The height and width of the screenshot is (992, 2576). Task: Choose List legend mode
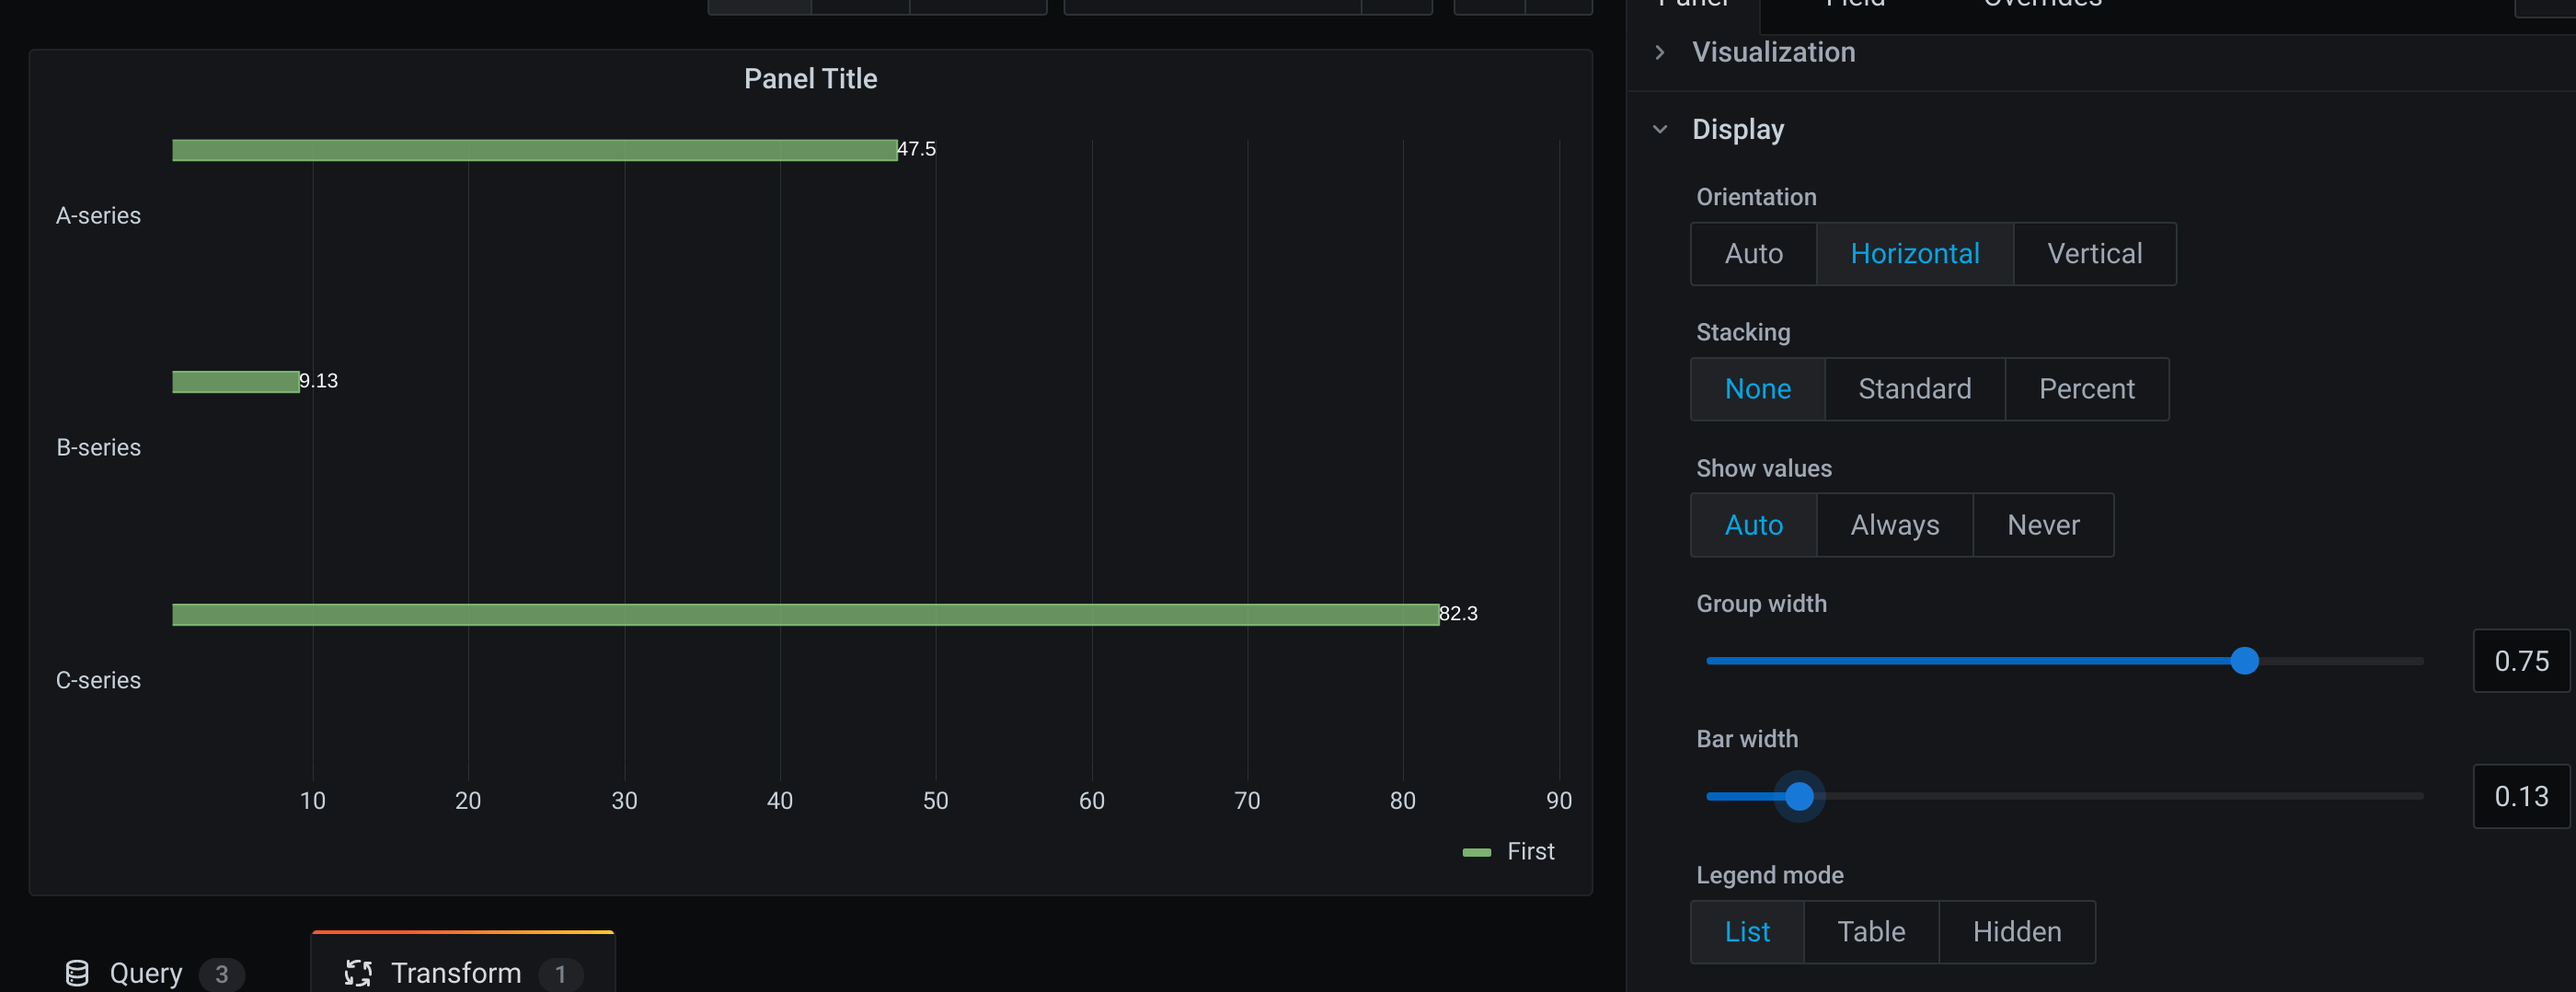point(1747,932)
